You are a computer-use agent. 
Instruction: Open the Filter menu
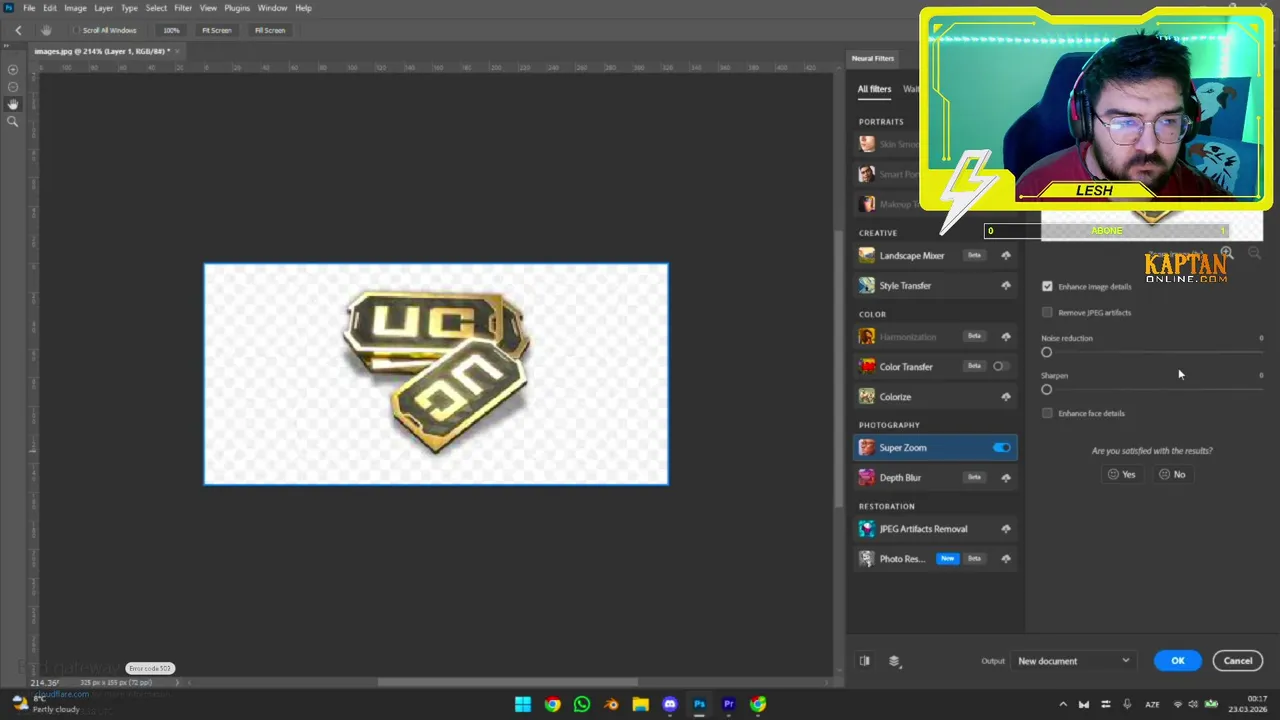[183, 8]
